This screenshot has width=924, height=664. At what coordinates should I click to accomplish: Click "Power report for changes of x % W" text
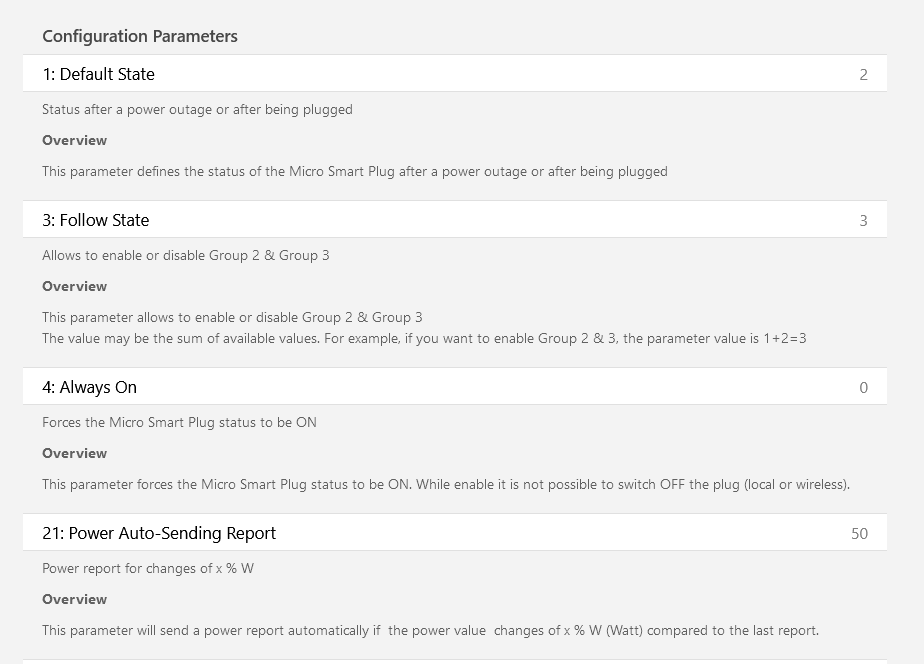[x=148, y=569]
